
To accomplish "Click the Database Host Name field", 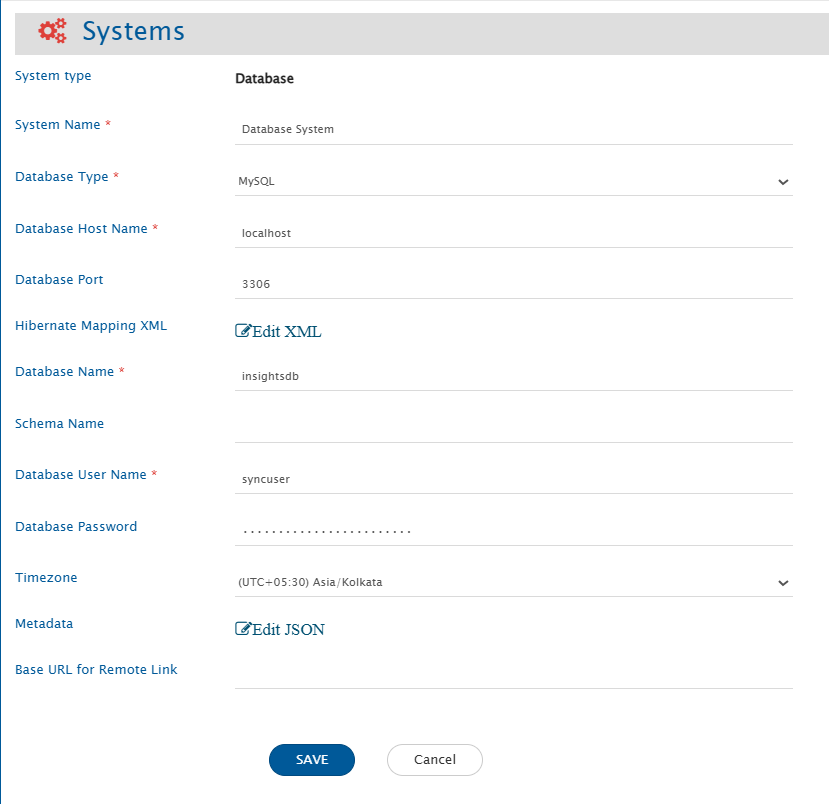I will (x=513, y=232).
